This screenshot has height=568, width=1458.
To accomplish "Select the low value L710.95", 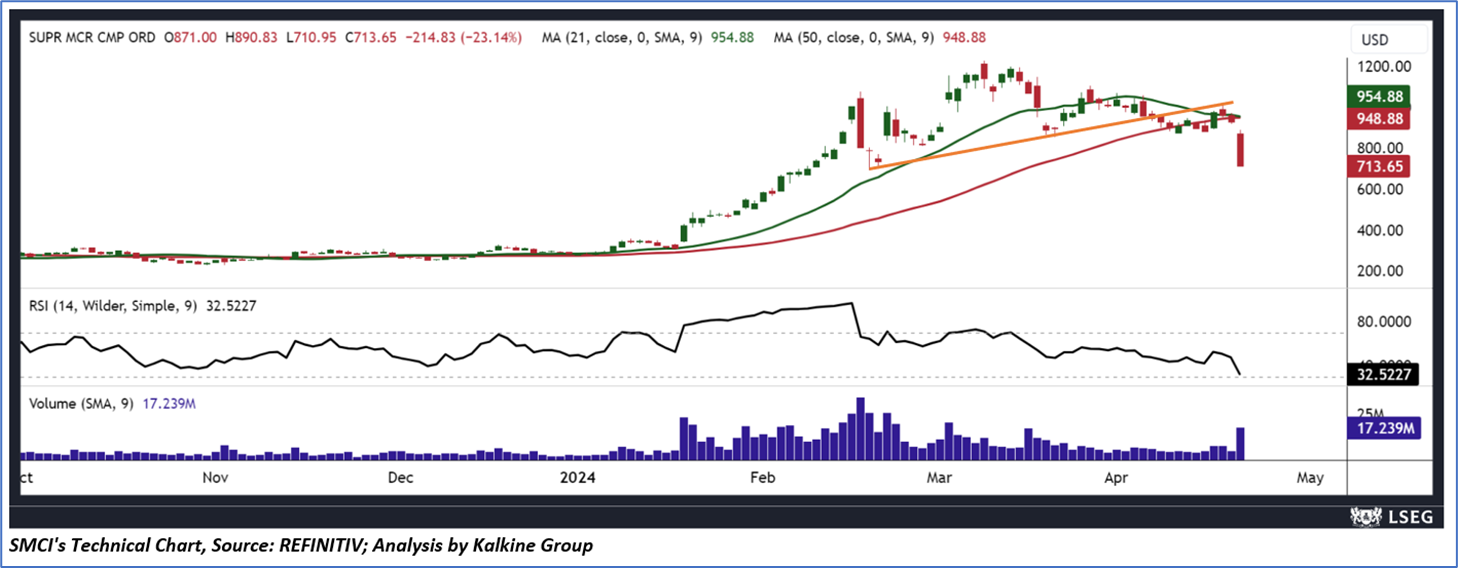I will (313, 38).
